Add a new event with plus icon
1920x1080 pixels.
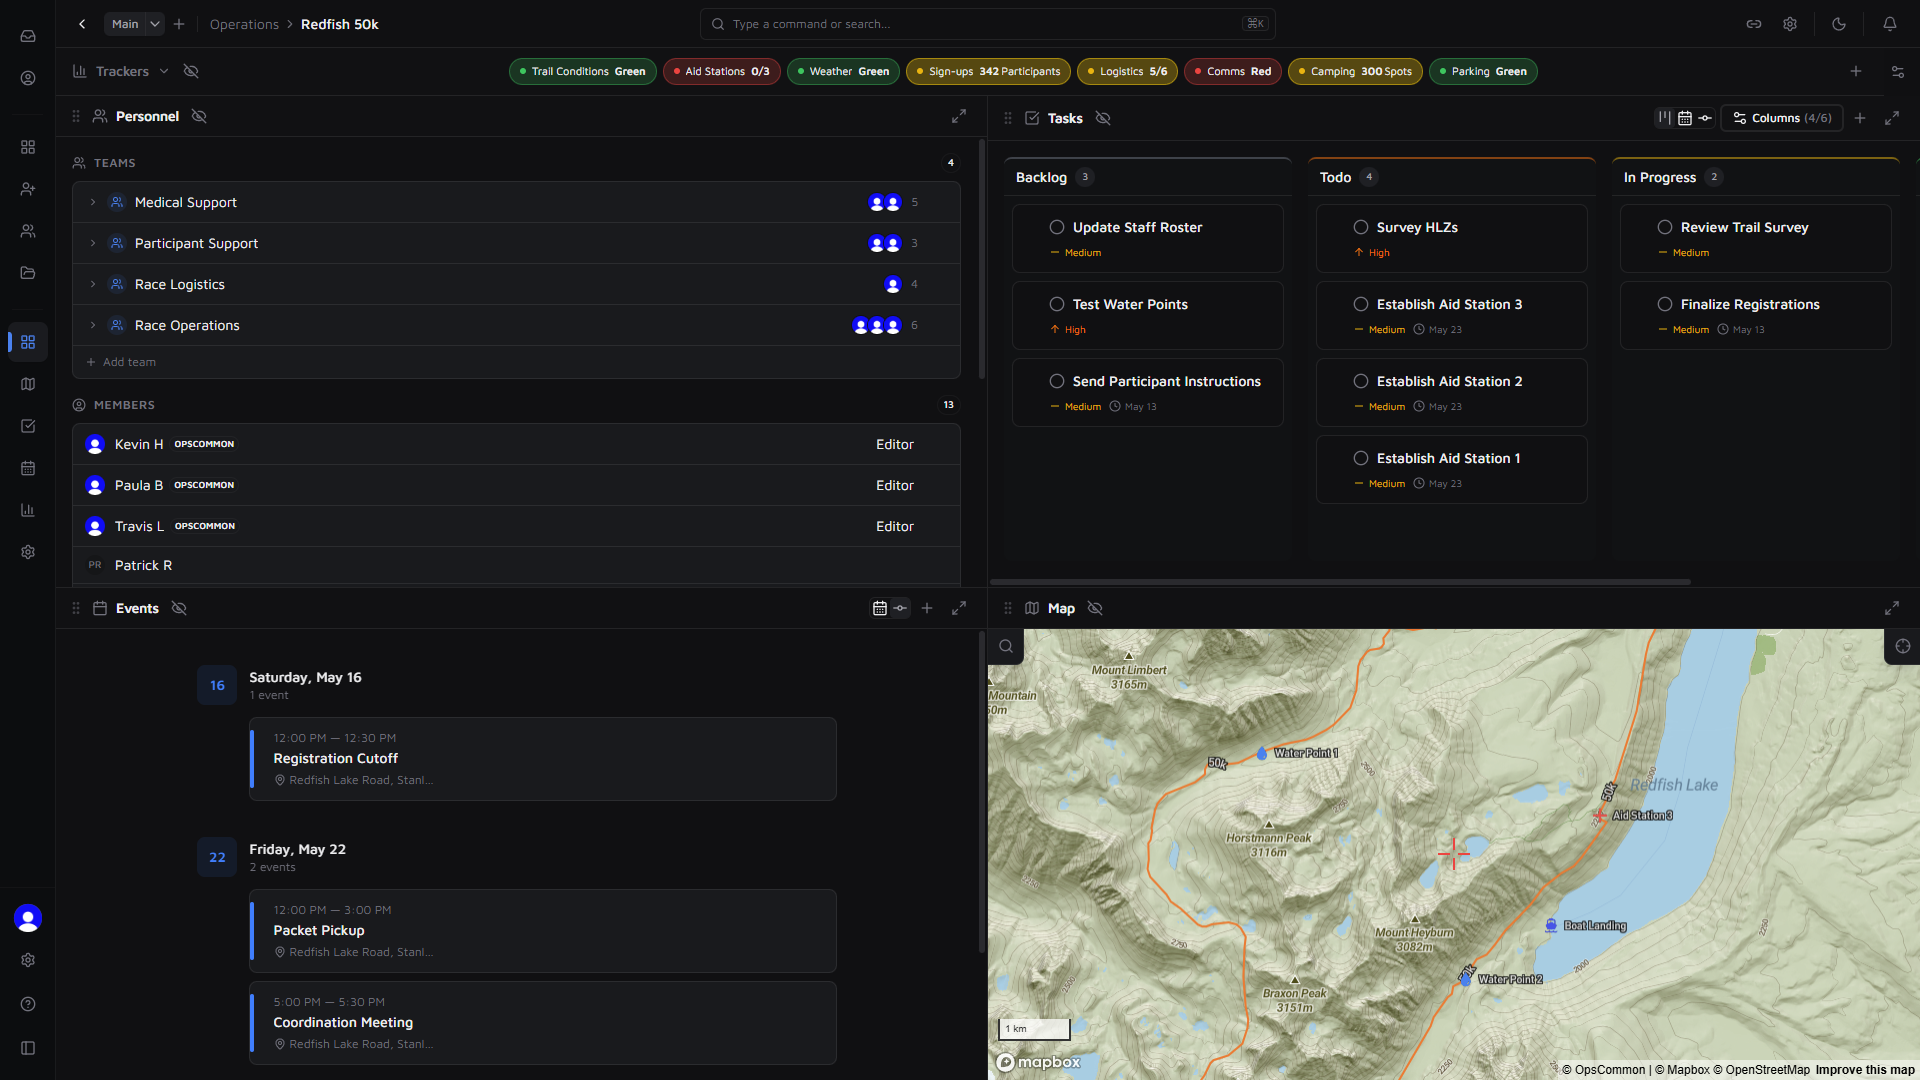coord(927,608)
